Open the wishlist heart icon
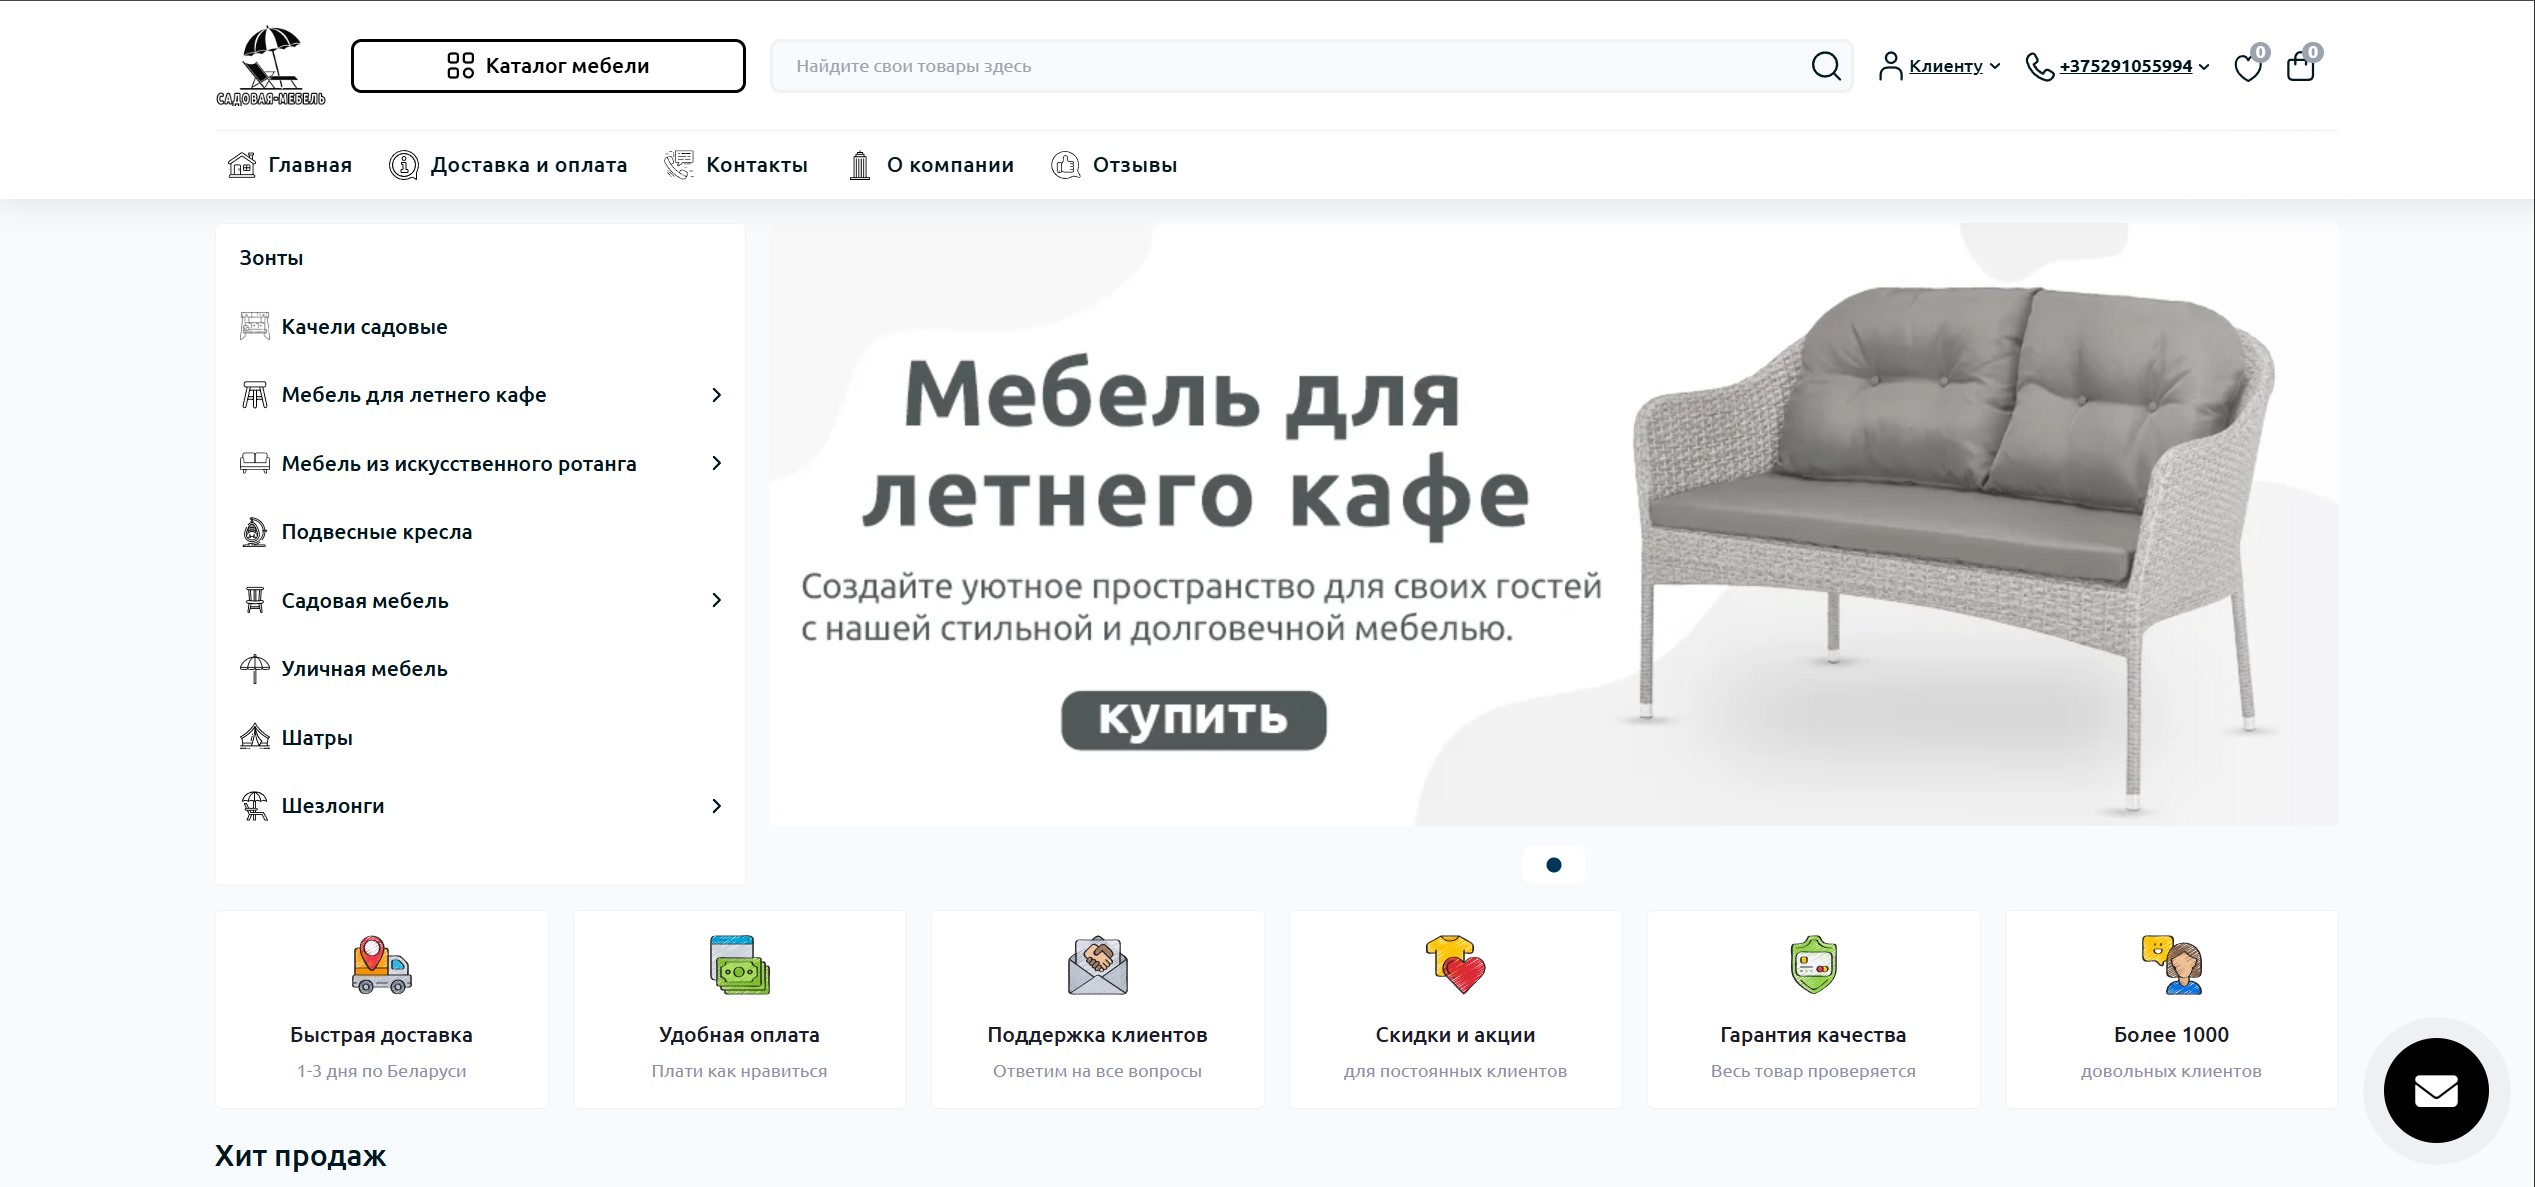The image size is (2535, 1187). click(x=2248, y=68)
